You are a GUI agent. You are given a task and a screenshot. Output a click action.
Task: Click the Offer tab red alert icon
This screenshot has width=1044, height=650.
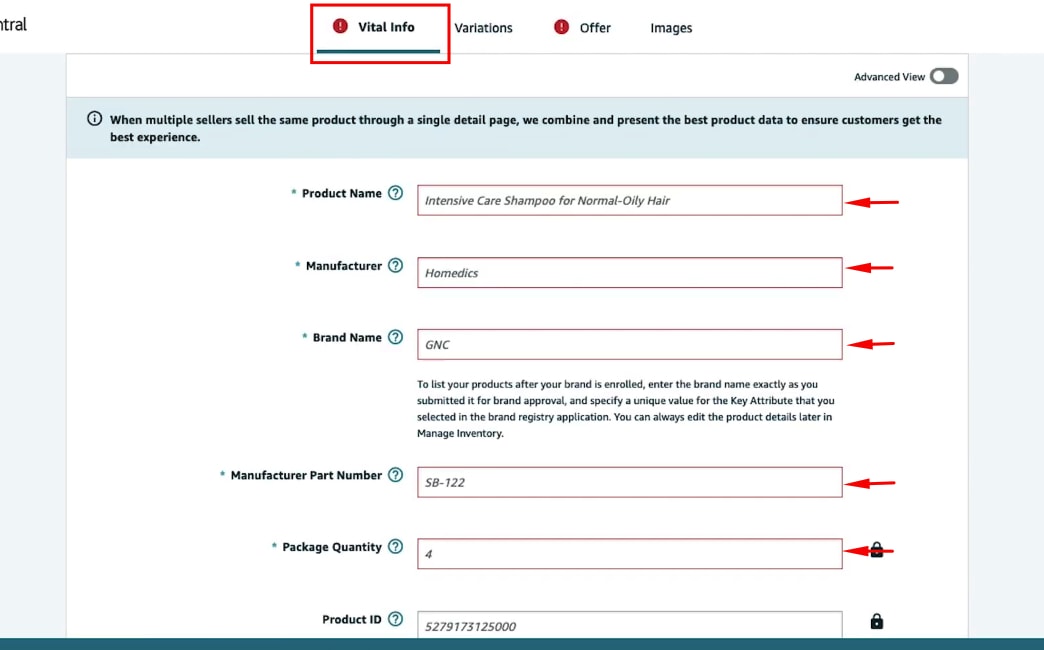click(x=561, y=27)
